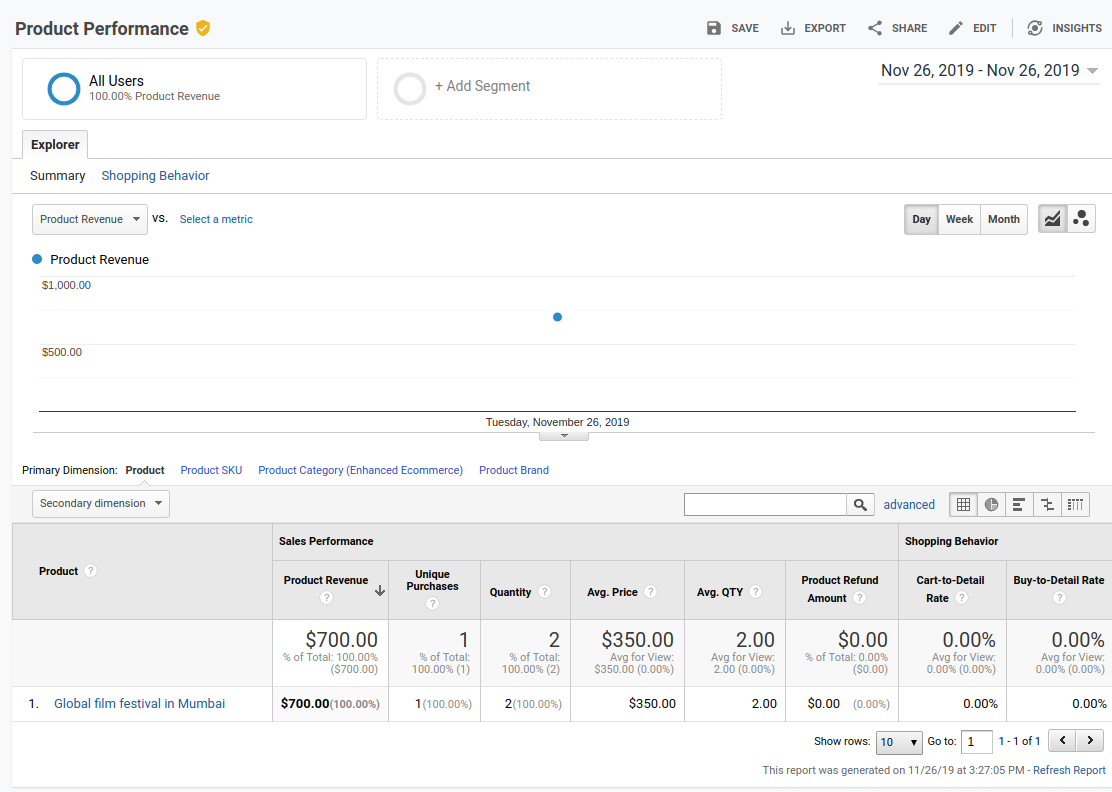This screenshot has width=1112, height=792.
Task: Select the line chart view toggle
Action: [1052, 219]
